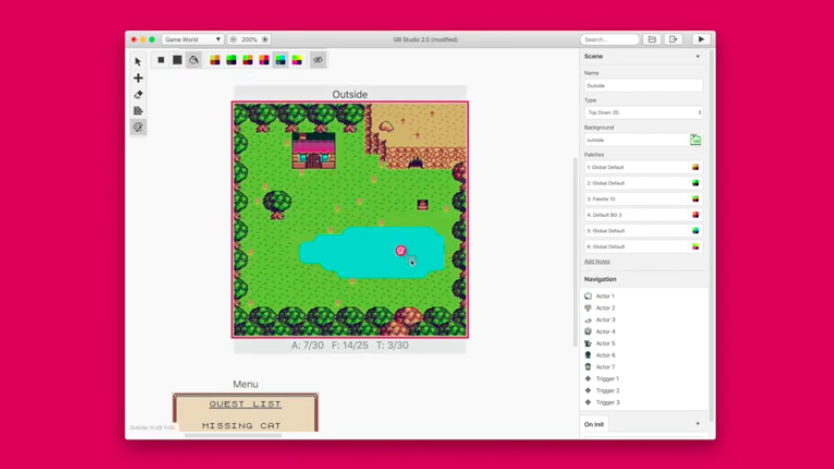
Task: Select Trigger 1 in Navigation
Action: point(644,379)
